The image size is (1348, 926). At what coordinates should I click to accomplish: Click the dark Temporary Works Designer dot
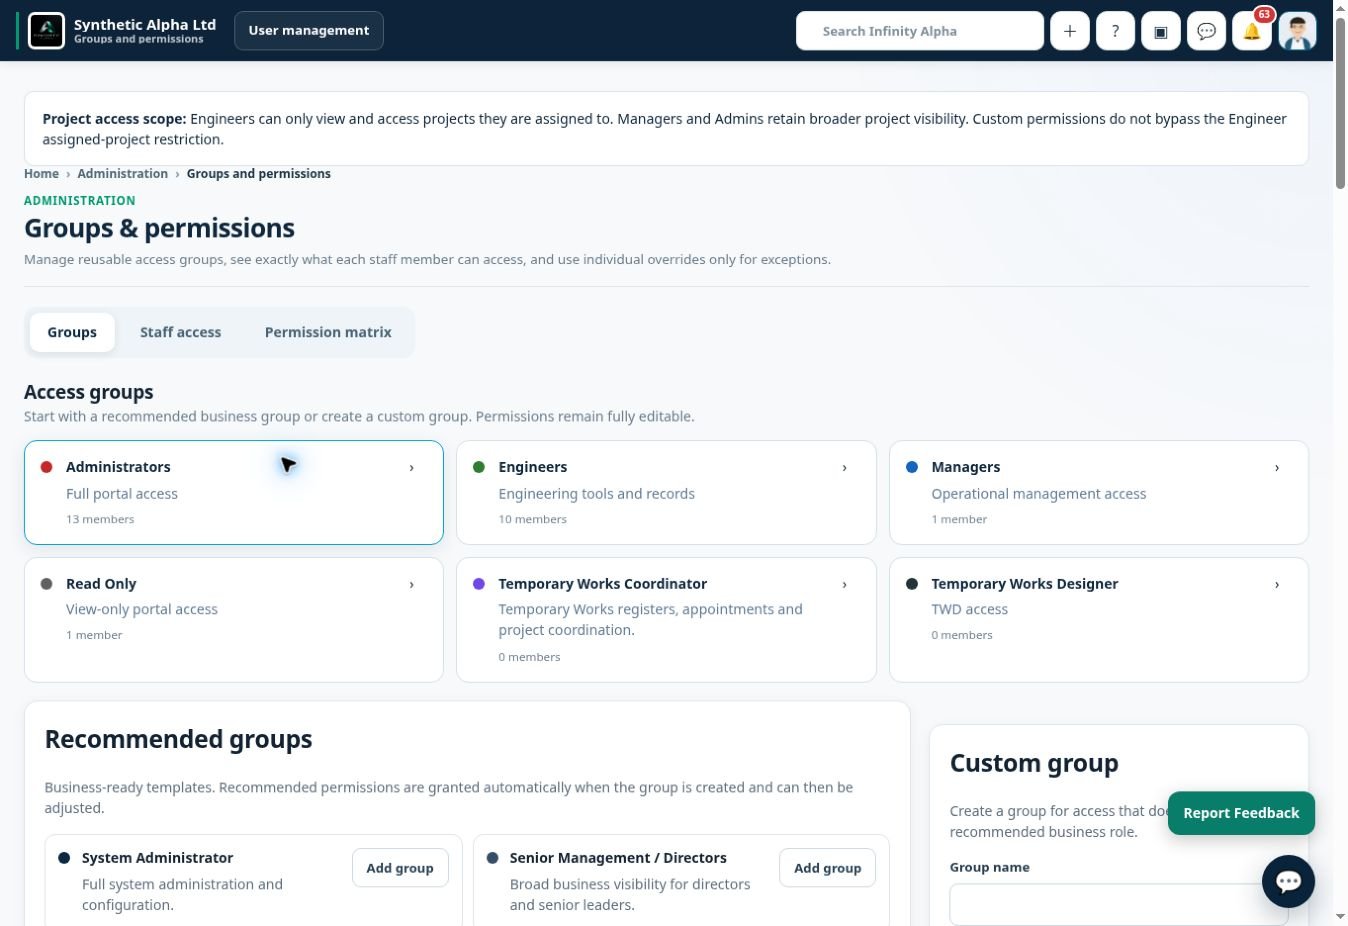pyautogui.click(x=912, y=584)
